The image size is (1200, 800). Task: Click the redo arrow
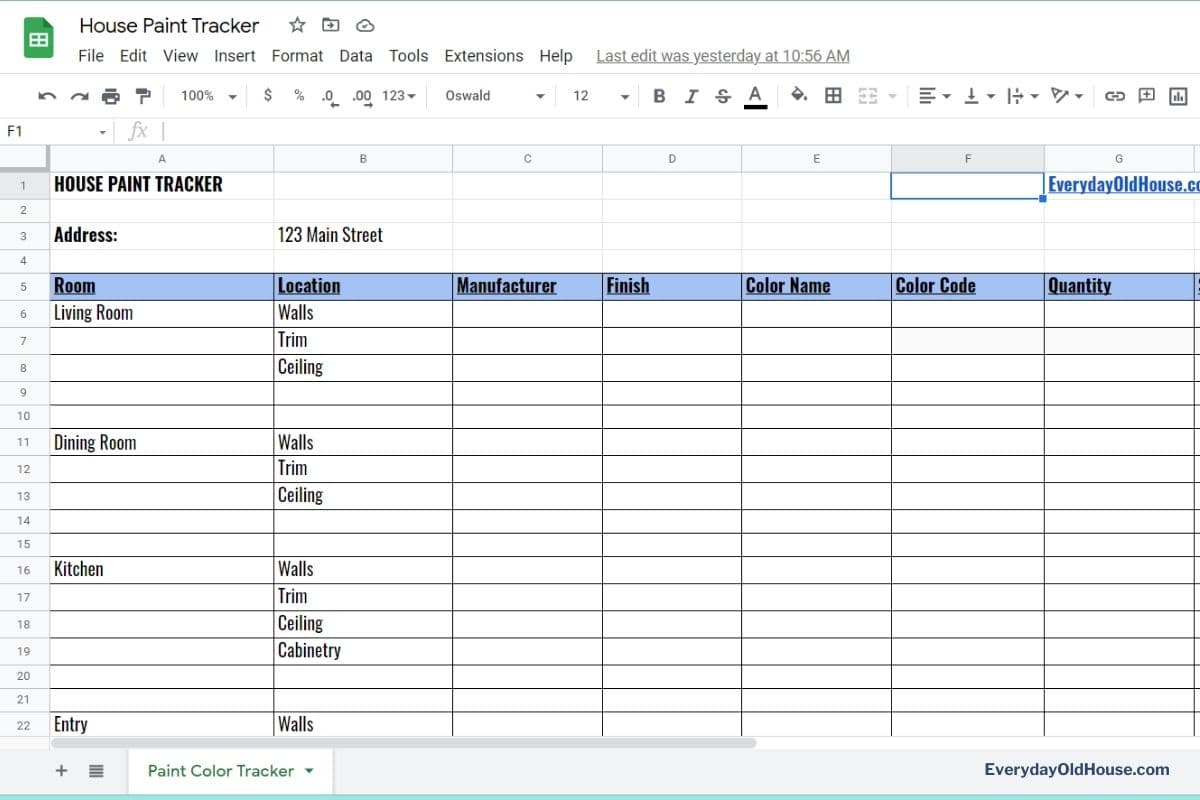coord(79,96)
